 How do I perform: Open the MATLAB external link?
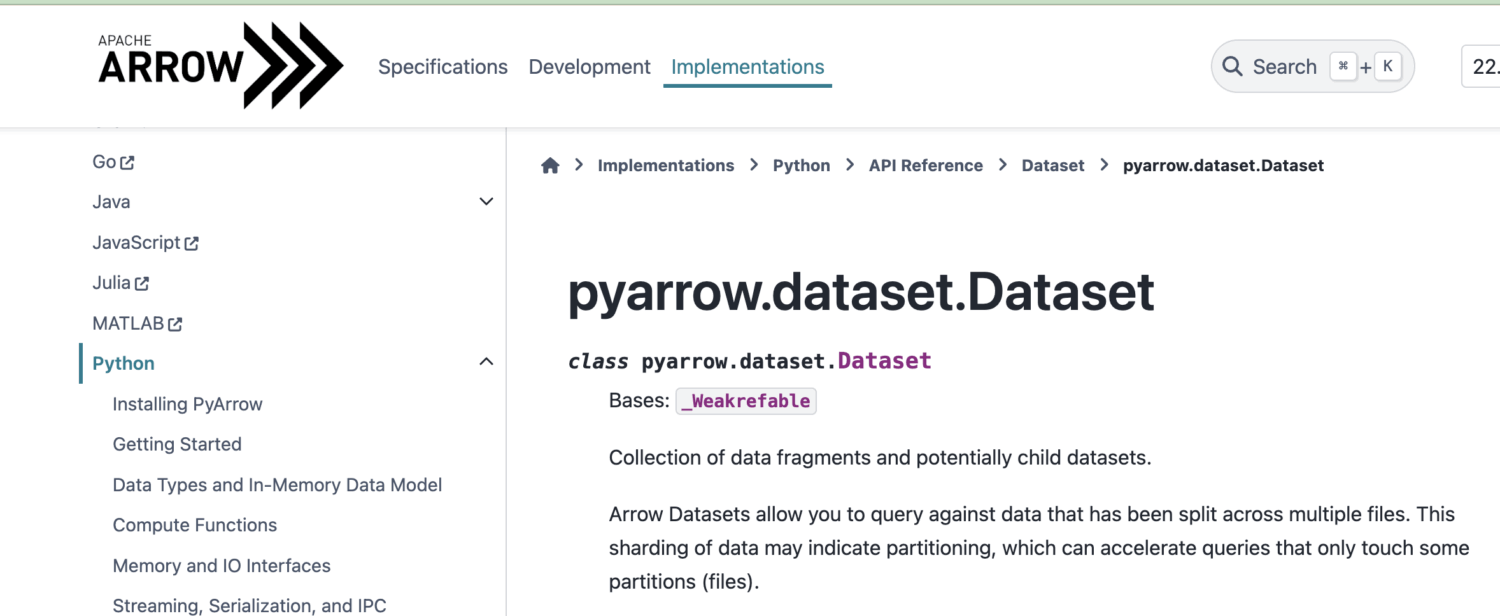pyautogui.click(x=137, y=324)
